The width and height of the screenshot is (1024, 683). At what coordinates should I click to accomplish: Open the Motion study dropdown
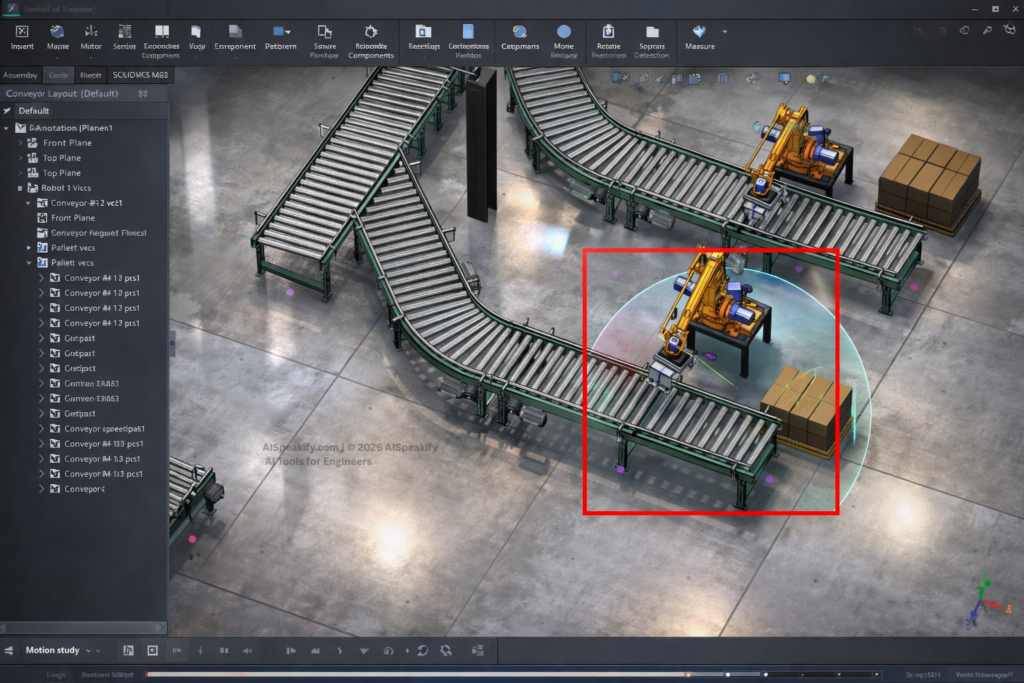click(x=88, y=651)
